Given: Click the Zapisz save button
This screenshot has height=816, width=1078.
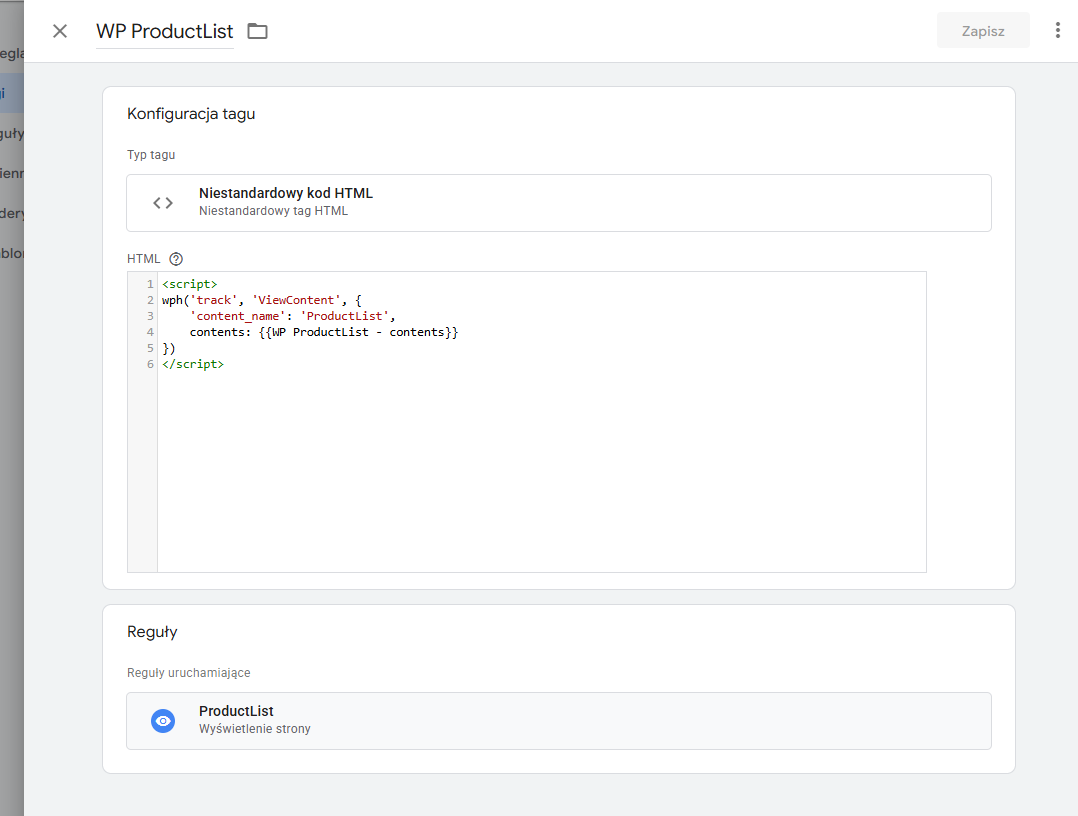Looking at the screenshot, I should pos(982,31).
